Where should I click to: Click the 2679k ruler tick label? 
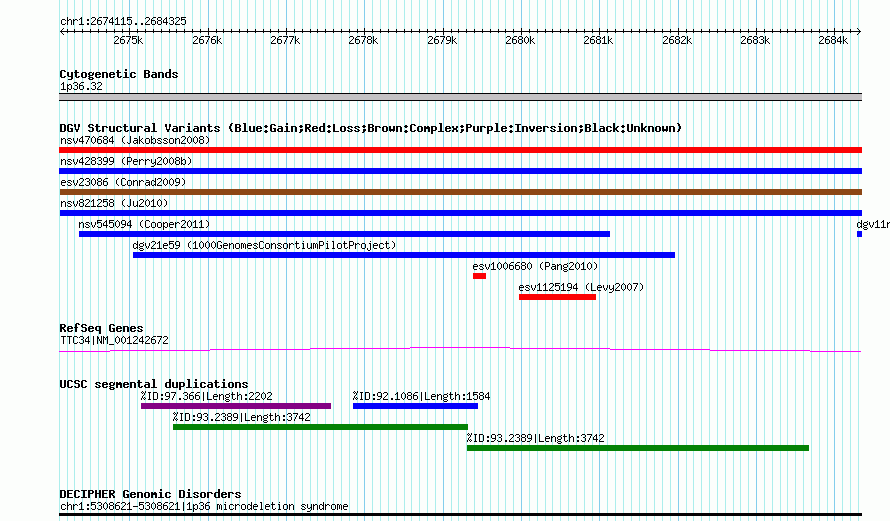[442, 40]
